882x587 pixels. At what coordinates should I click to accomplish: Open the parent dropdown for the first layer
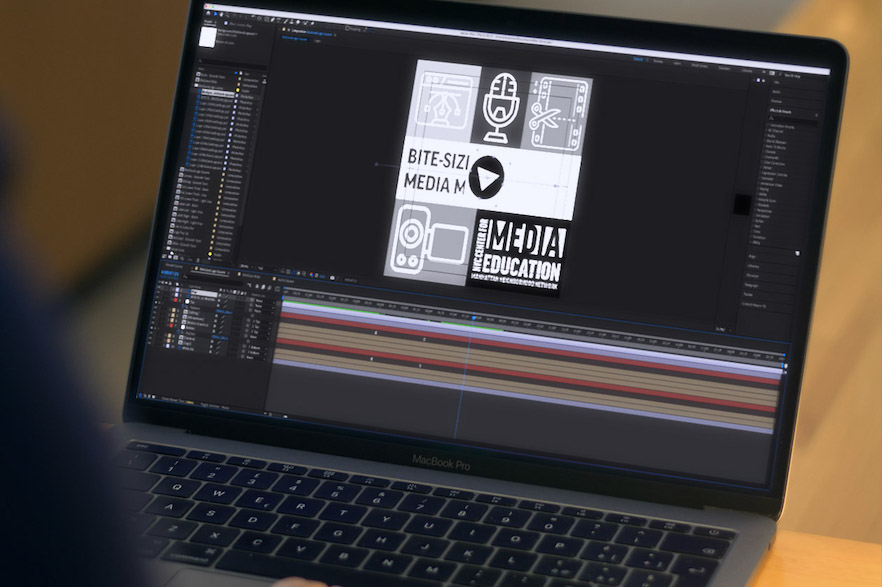[x=263, y=301]
